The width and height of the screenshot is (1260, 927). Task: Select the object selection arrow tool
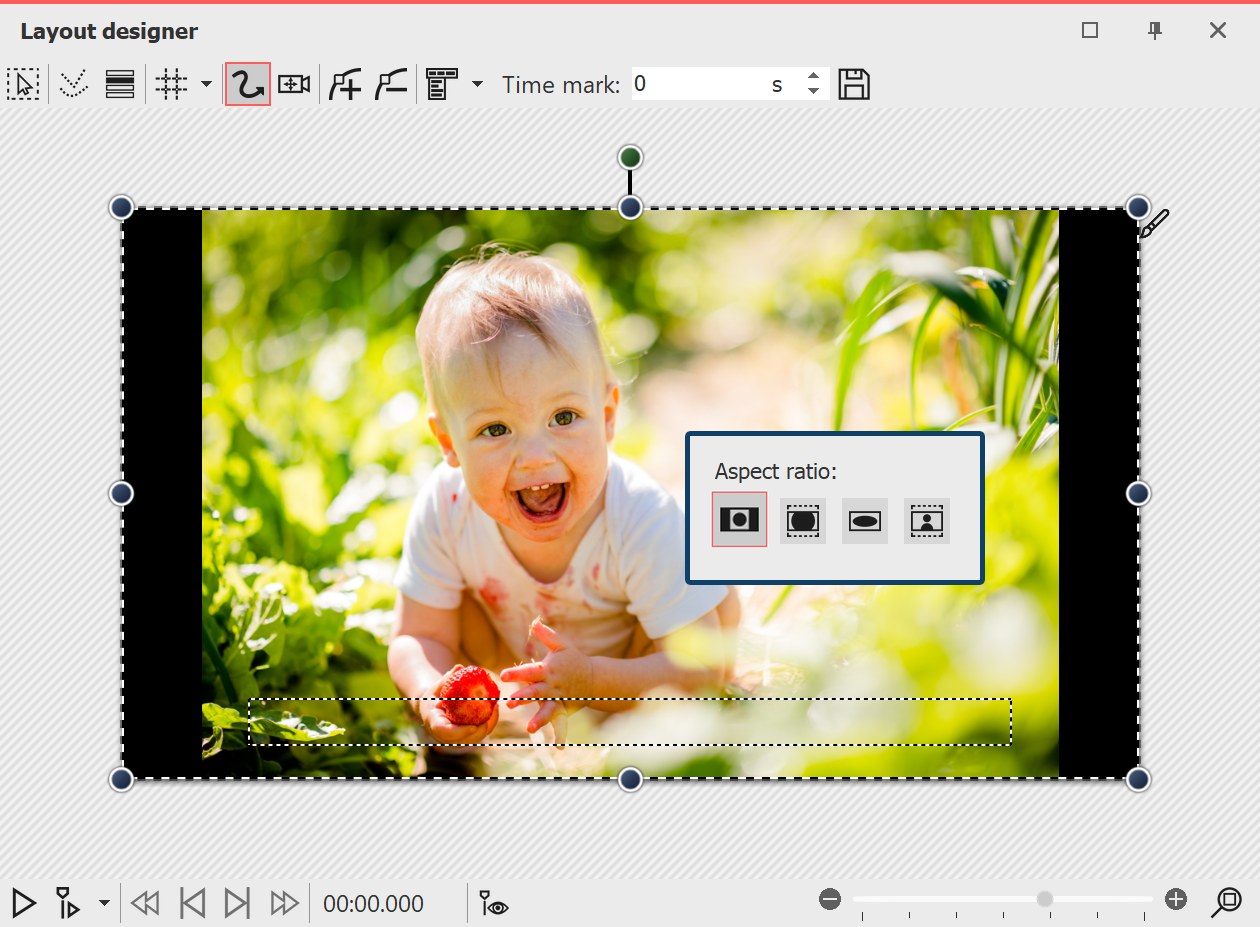(x=23, y=84)
